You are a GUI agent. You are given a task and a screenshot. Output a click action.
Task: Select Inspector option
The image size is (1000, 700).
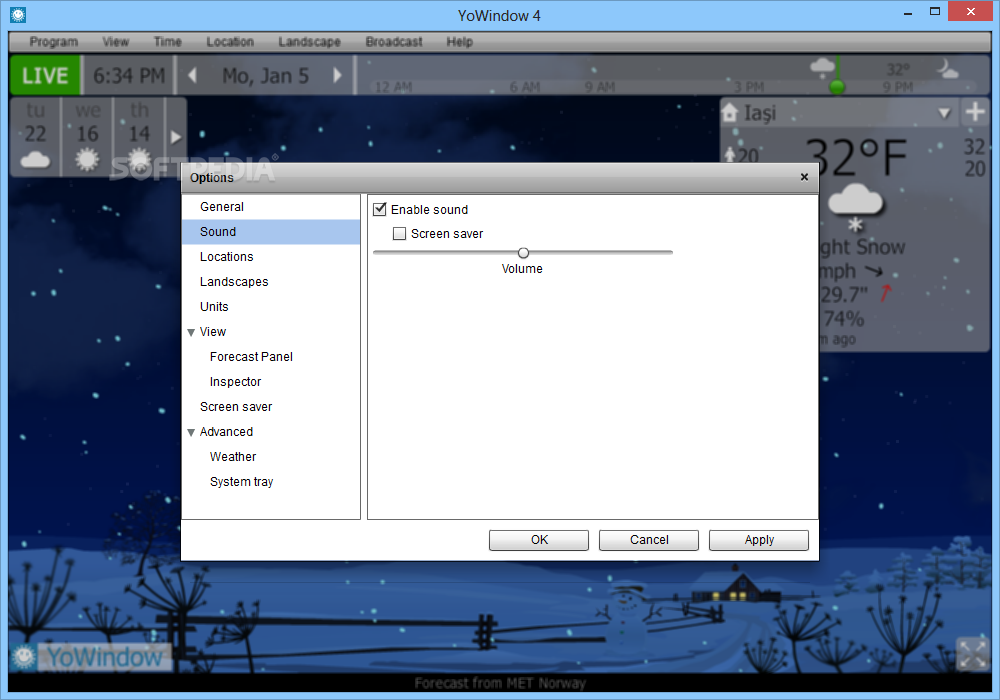[x=271, y=381]
